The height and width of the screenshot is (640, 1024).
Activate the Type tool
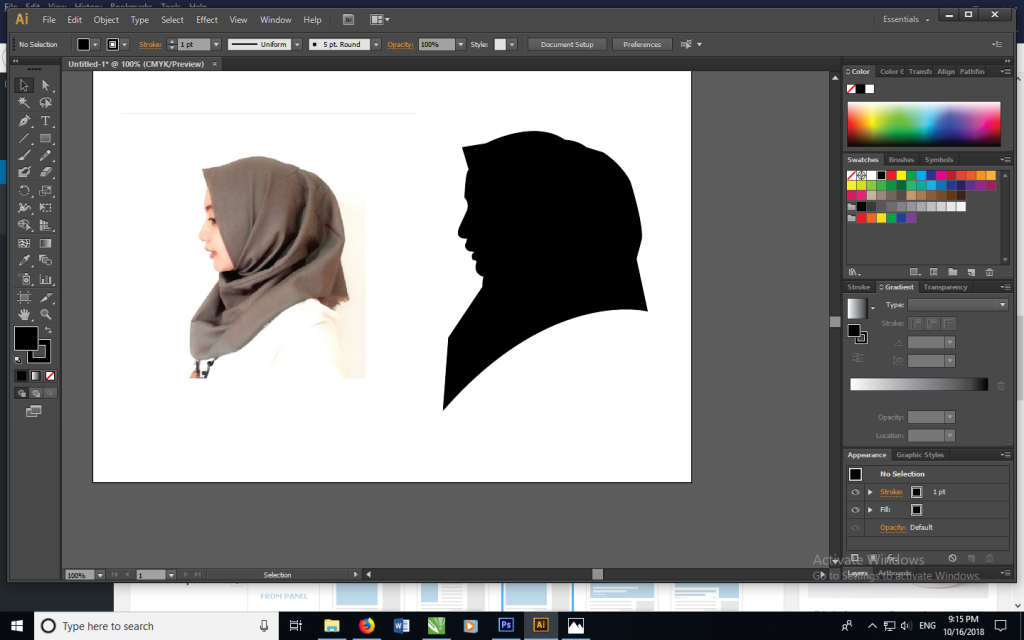point(46,121)
